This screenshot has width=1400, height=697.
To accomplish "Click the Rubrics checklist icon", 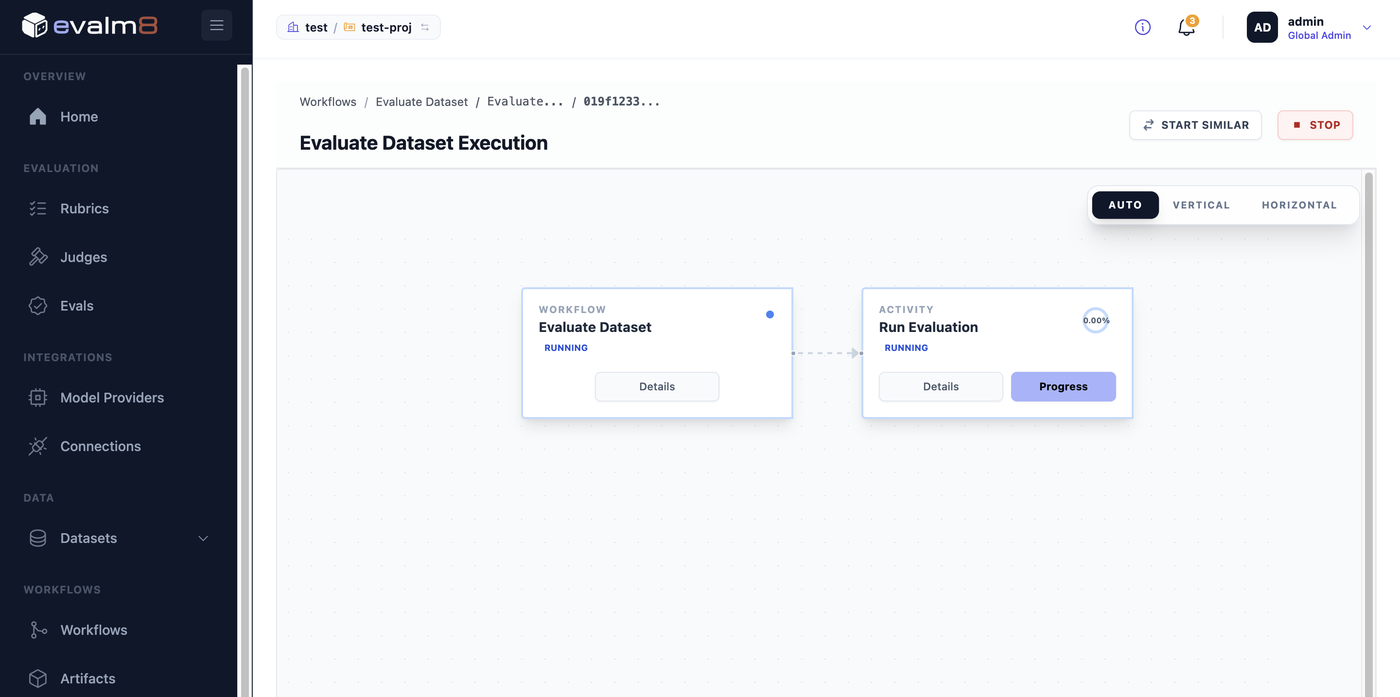I will (x=38, y=209).
